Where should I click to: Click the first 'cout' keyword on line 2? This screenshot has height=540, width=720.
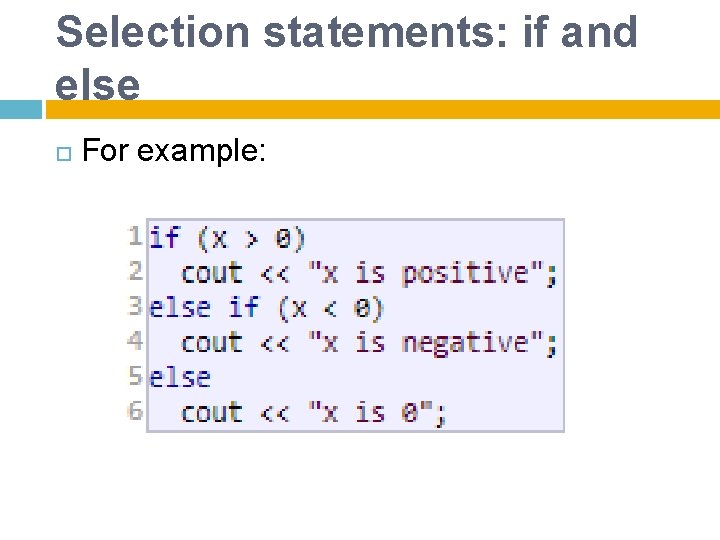[x=212, y=273]
